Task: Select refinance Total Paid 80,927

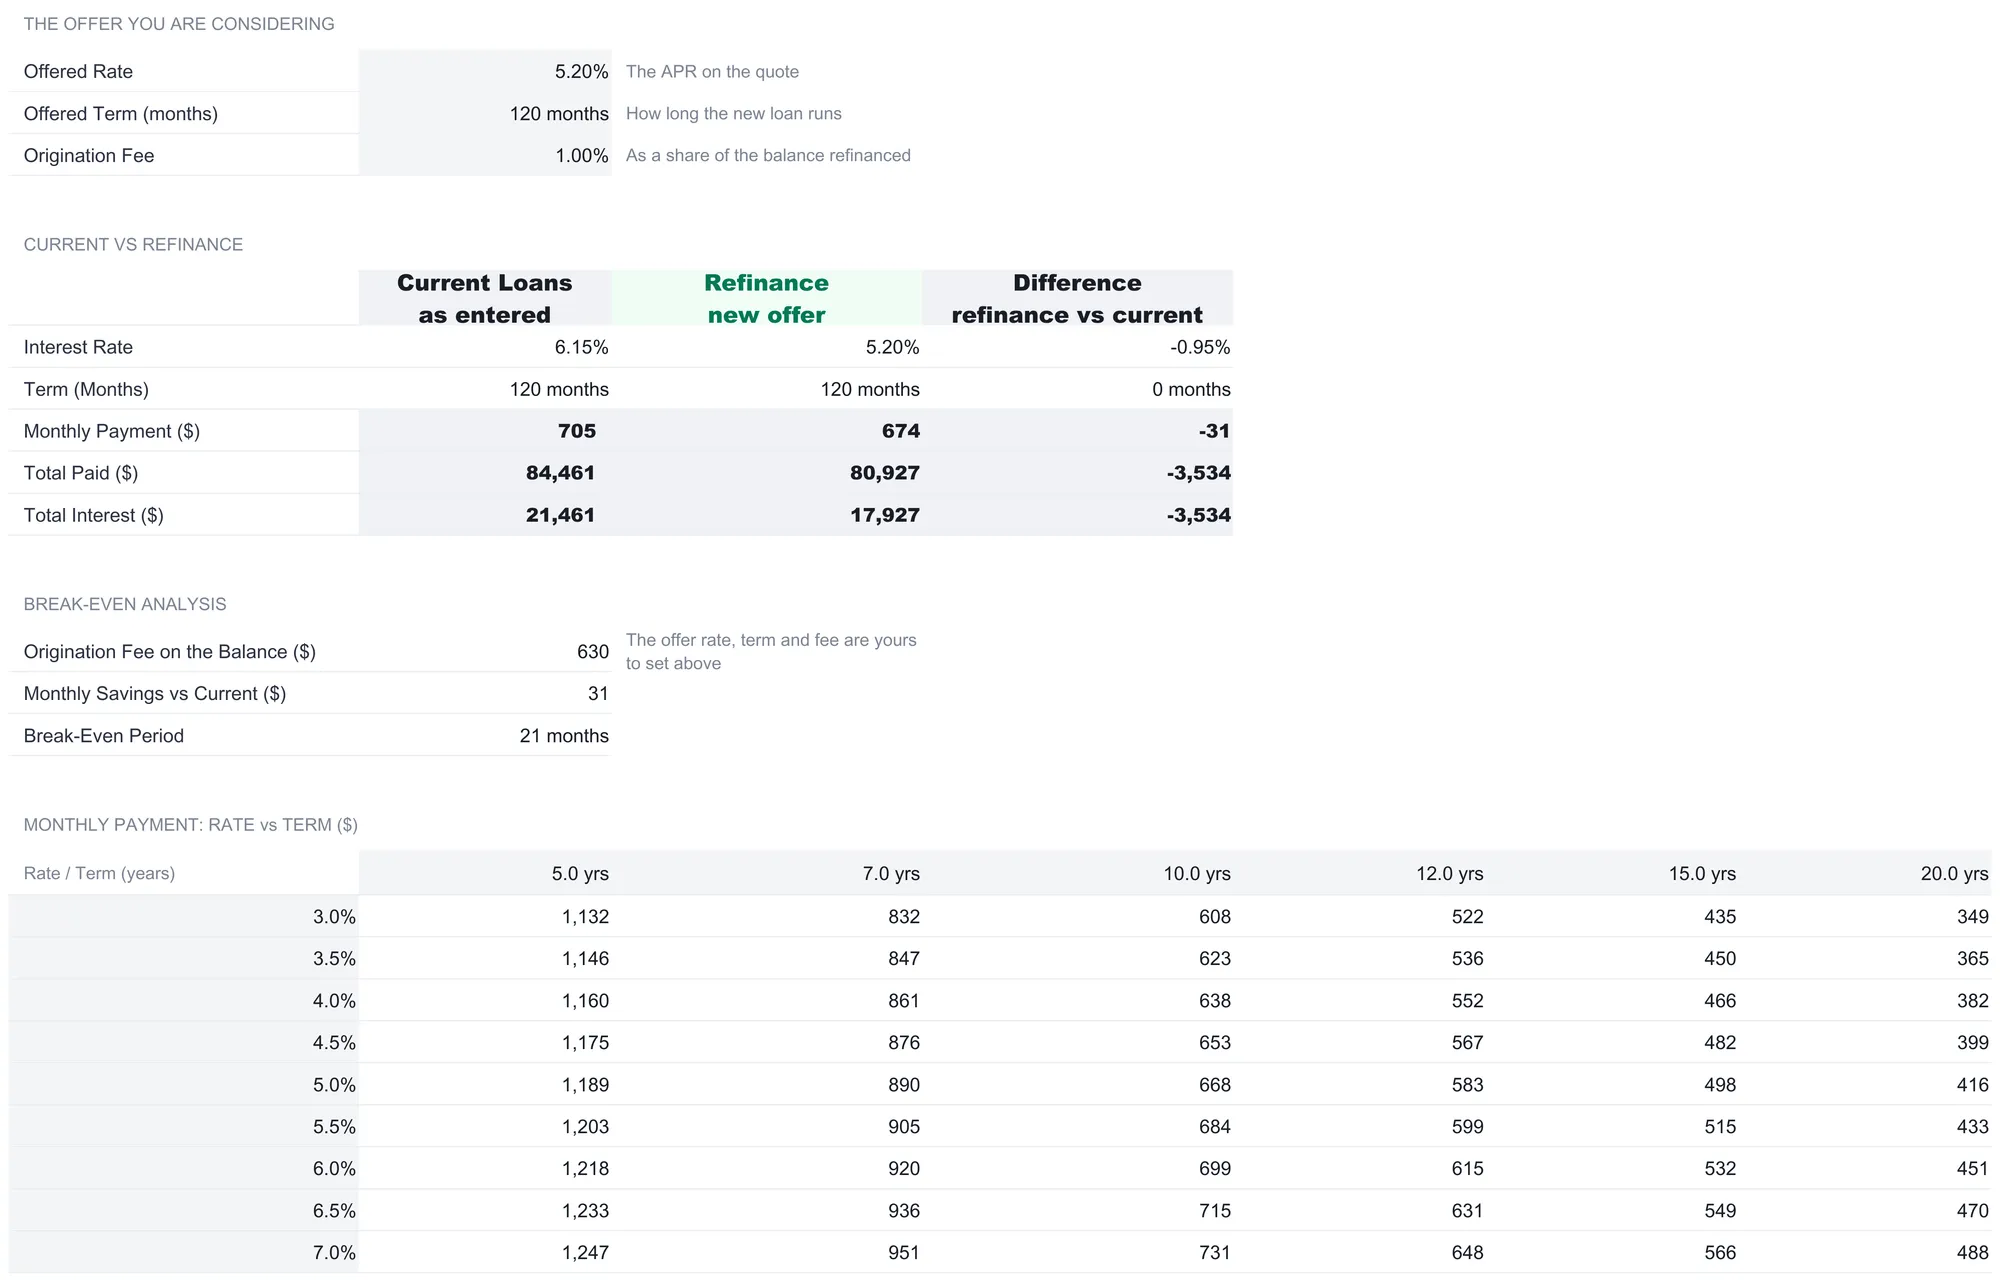Action: pyautogui.click(x=766, y=473)
